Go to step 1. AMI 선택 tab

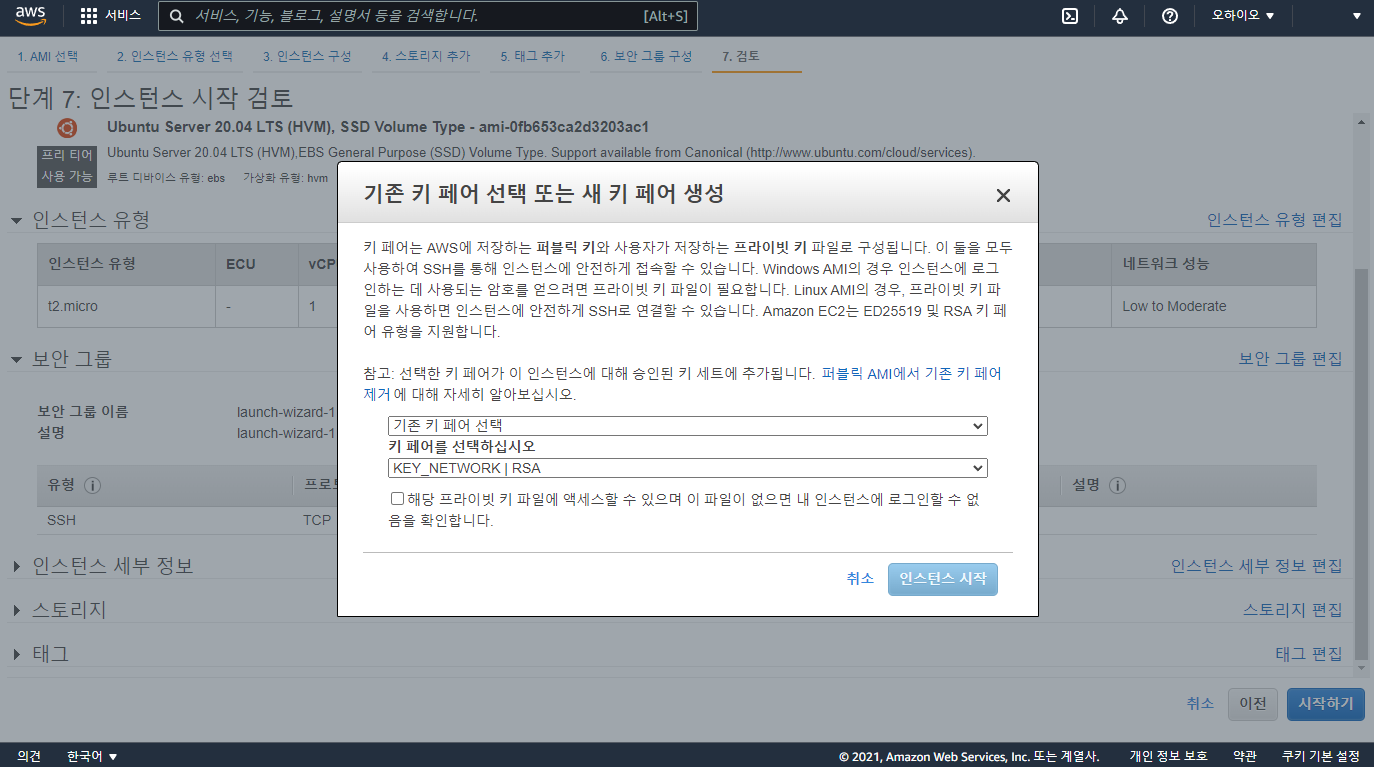point(48,57)
